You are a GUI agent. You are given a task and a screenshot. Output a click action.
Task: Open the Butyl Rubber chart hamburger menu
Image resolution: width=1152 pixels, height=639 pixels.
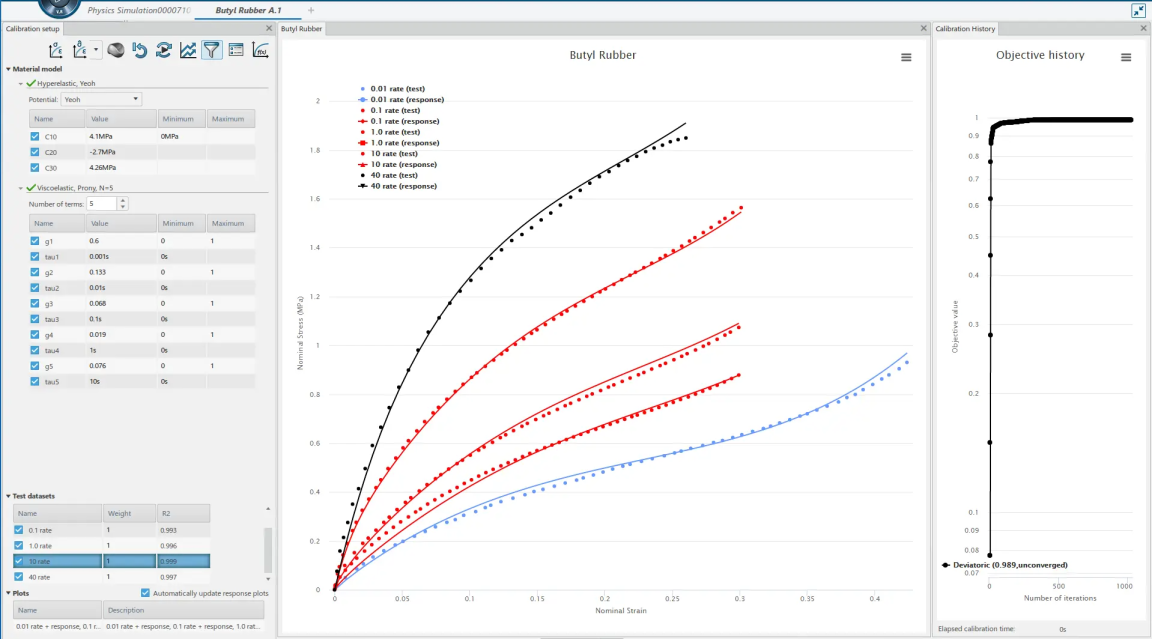point(906,58)
